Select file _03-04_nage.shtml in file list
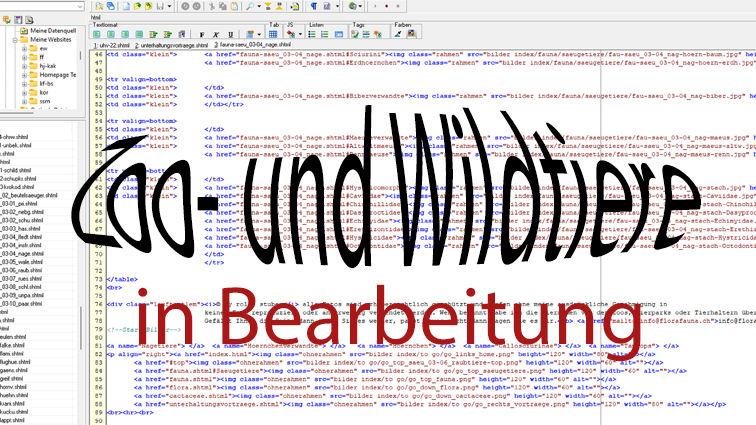 [22, 254]
